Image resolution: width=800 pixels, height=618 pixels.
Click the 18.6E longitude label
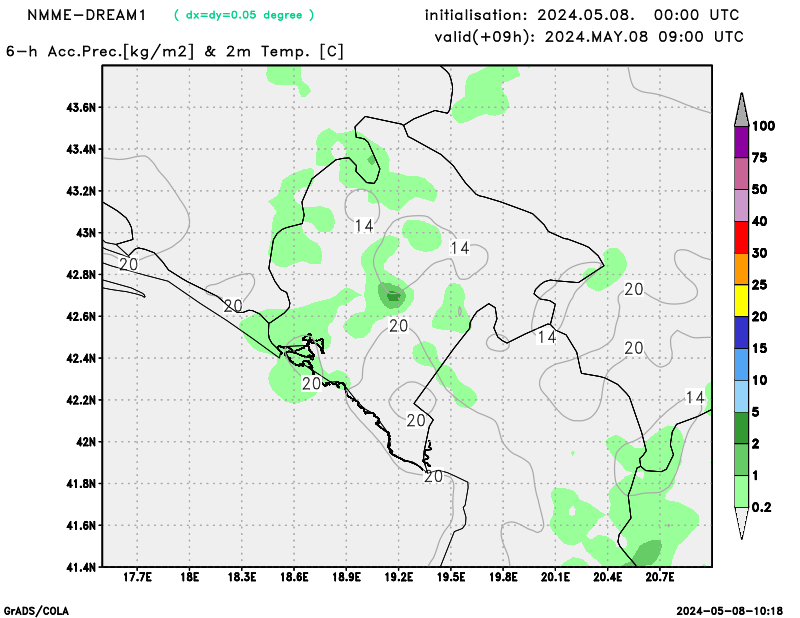tap(294, 577)
